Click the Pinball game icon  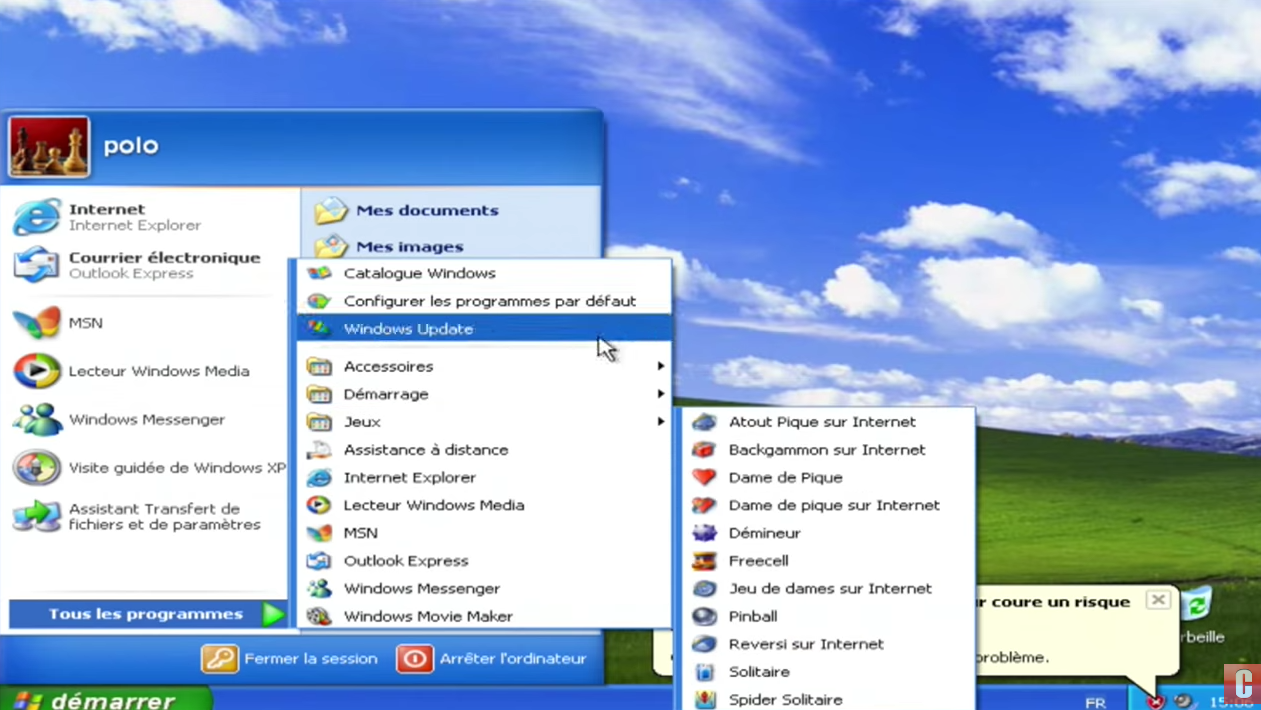(705, 617)
